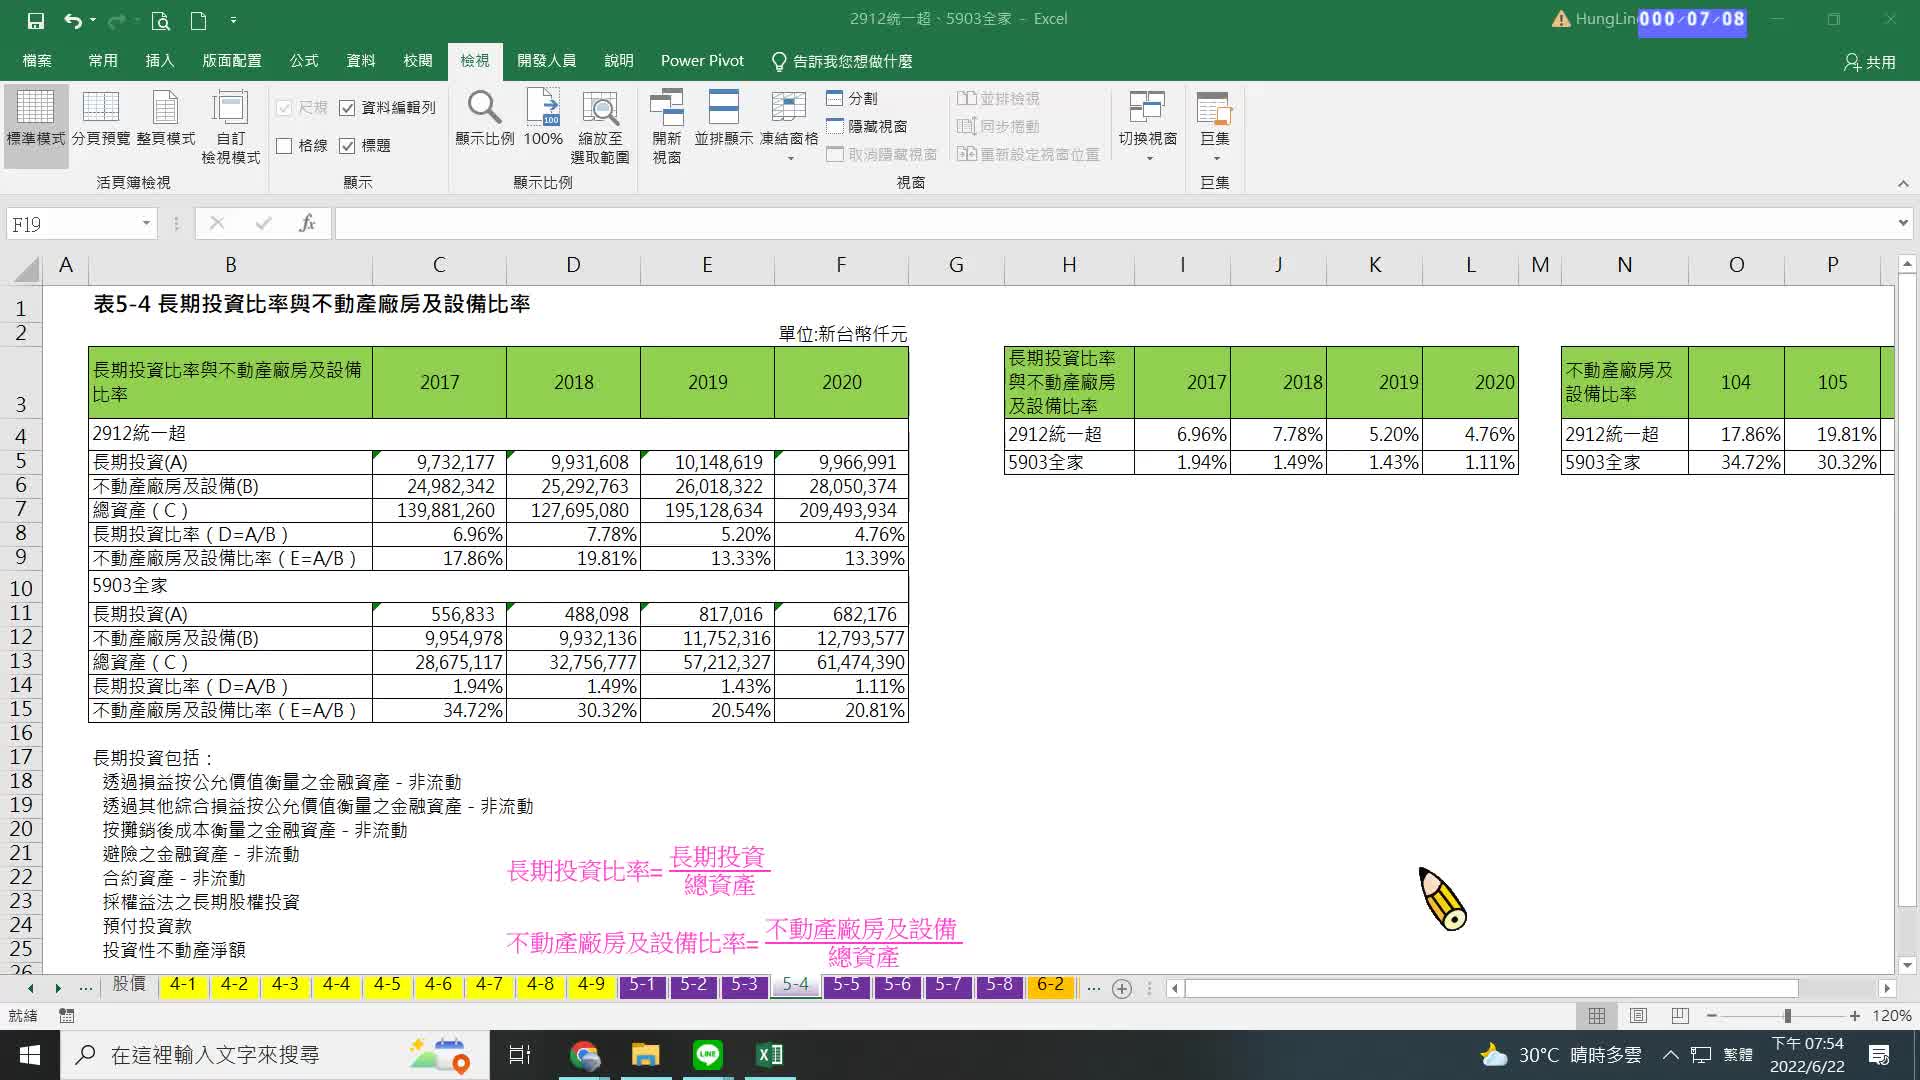Open sheet tab 6-2
The width and height of the screenshot is (1920, 1080).
(1050, 985)
